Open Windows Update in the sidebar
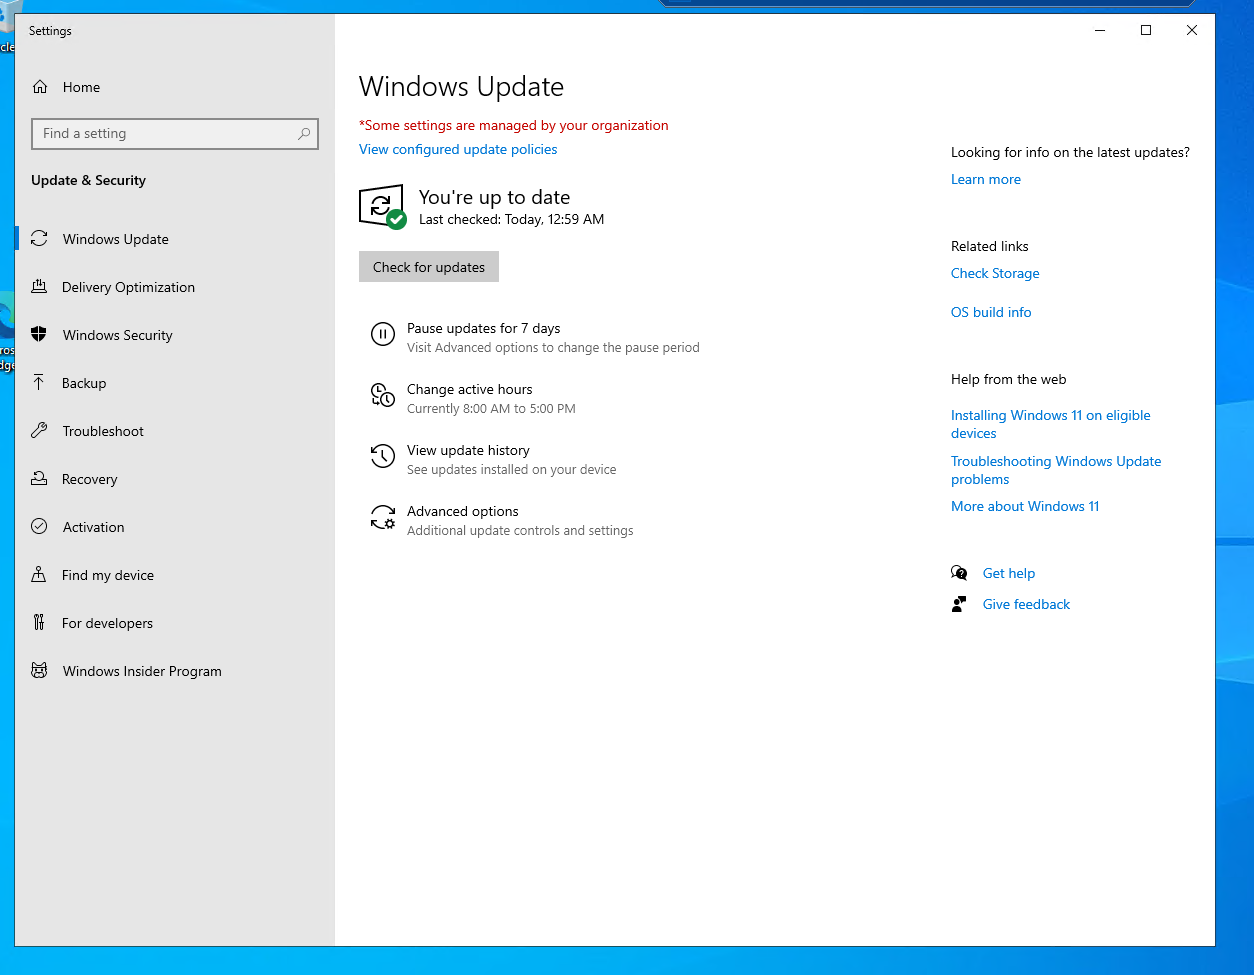This screenshot has width=1254, height=975. point(175,239)
